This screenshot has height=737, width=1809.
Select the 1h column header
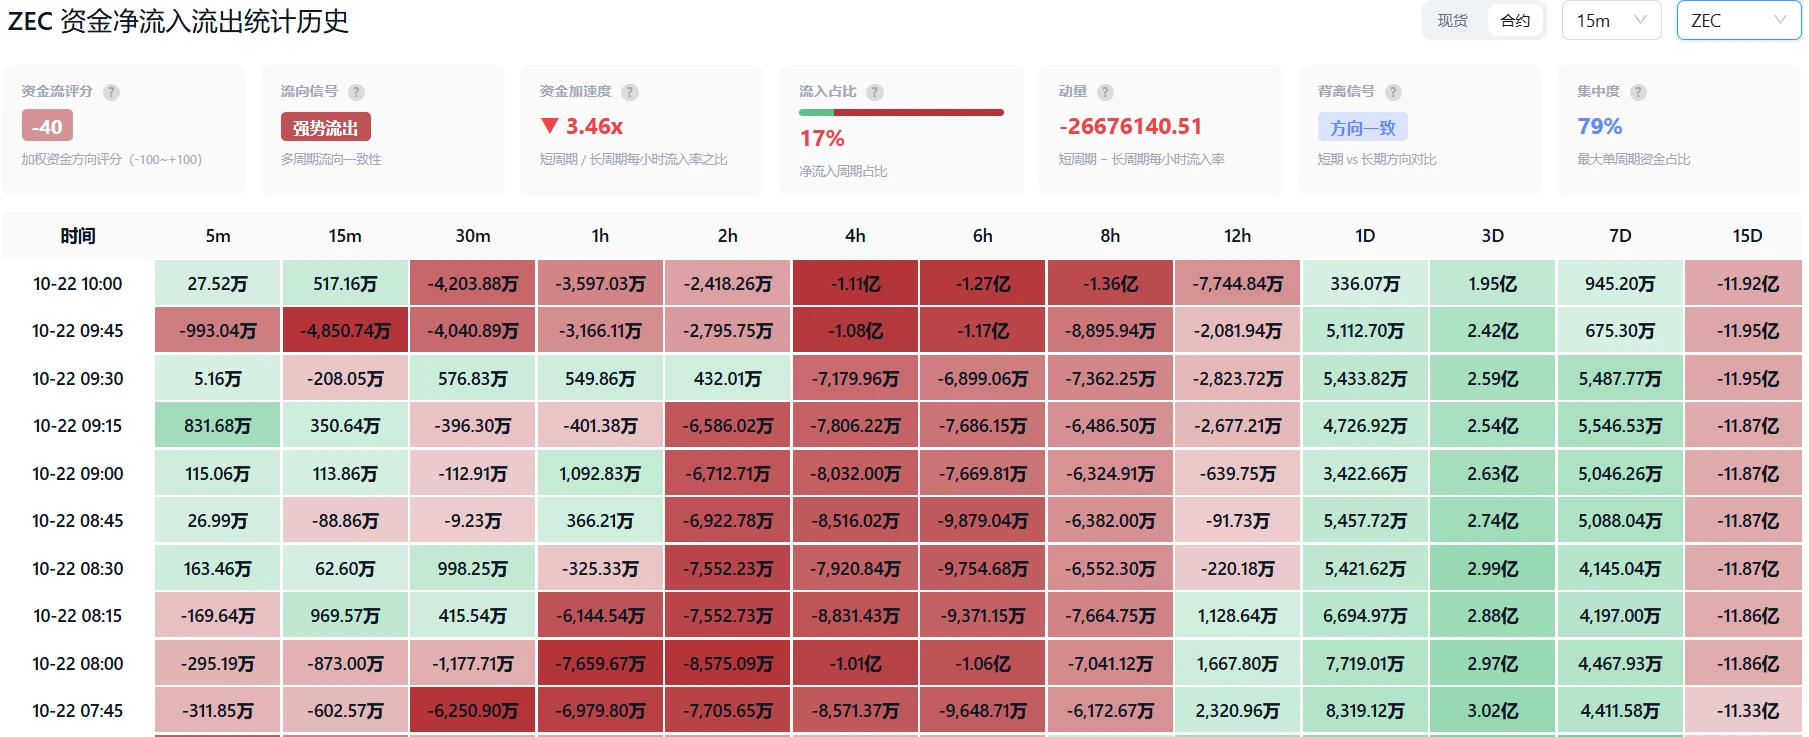coord(600,236)
